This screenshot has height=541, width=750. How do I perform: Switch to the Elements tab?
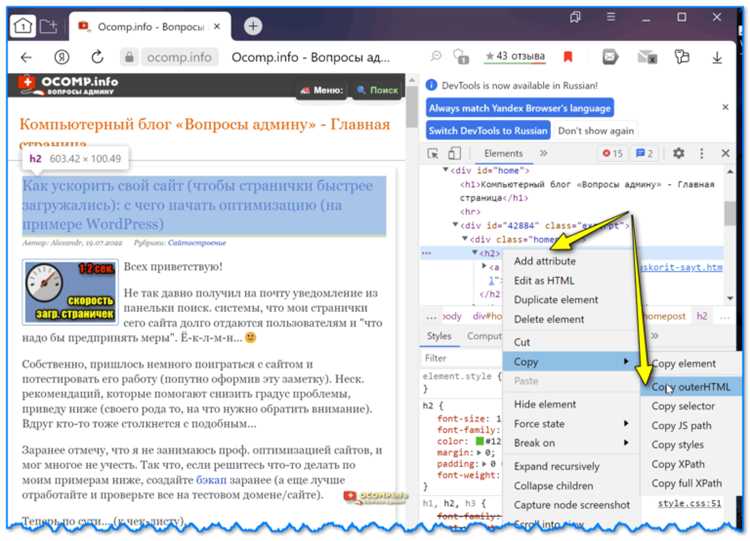coord(503,154)
